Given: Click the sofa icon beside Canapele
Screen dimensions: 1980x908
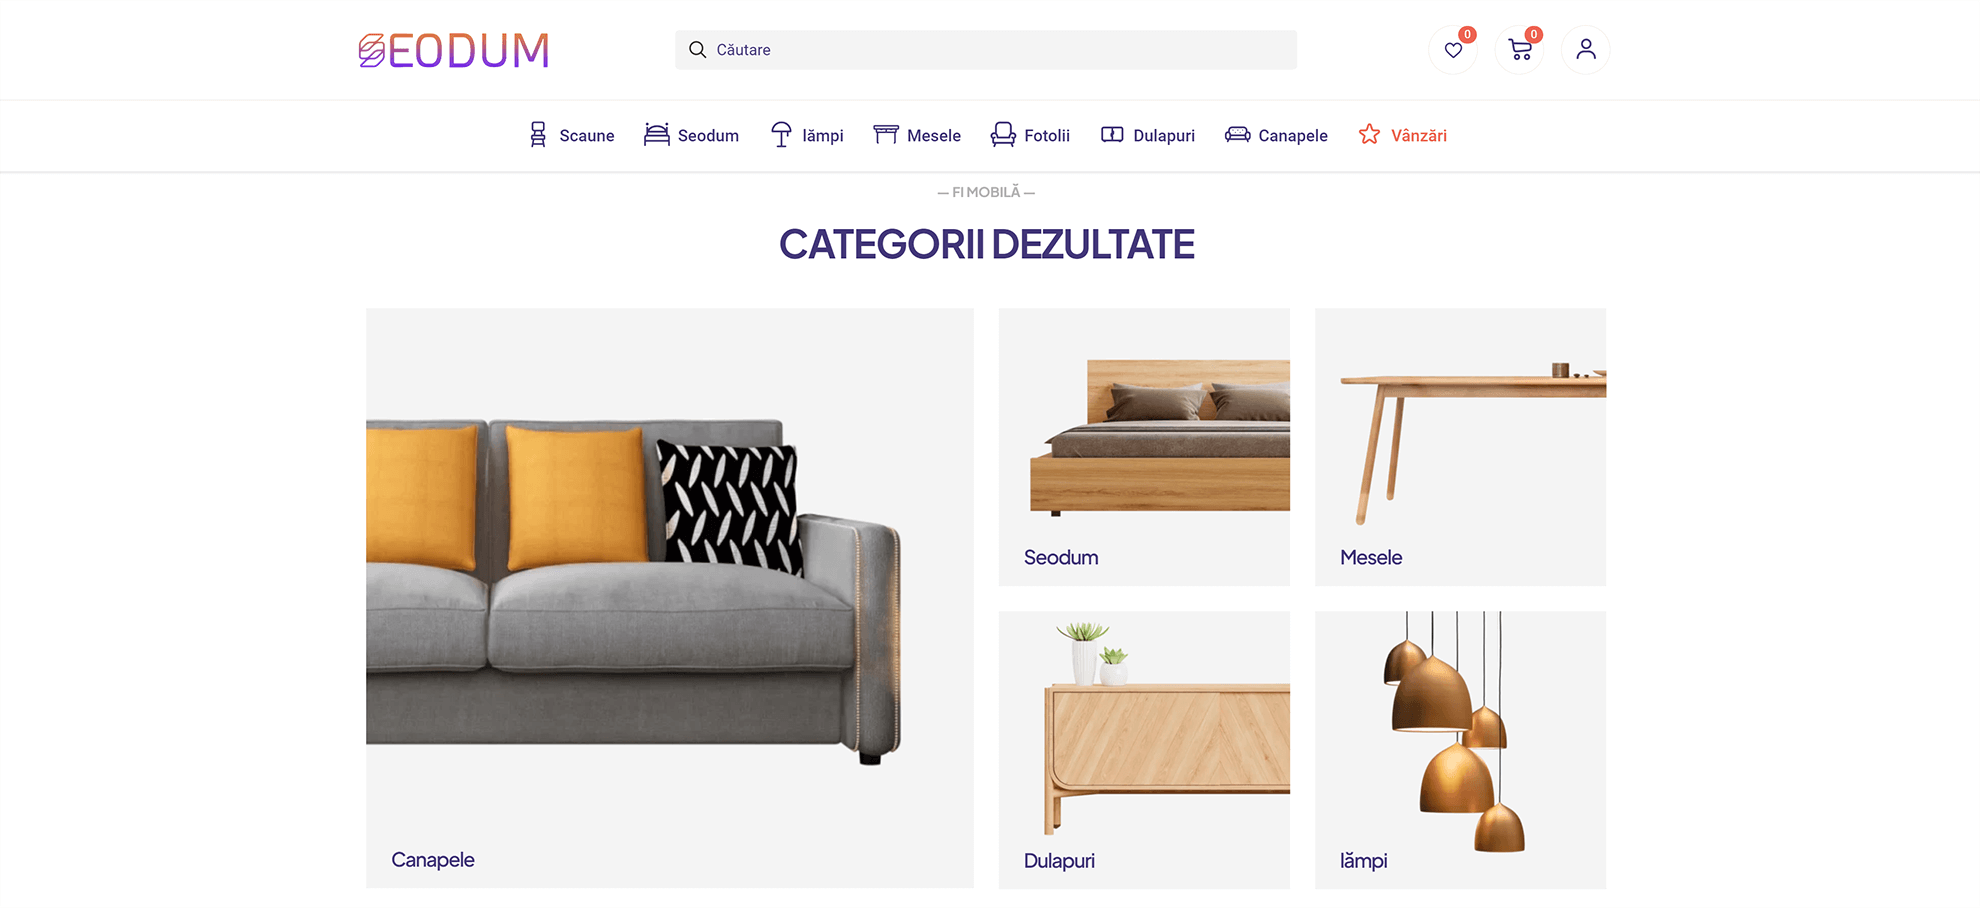Looking at the screenshot, I should pos(1238,135).
